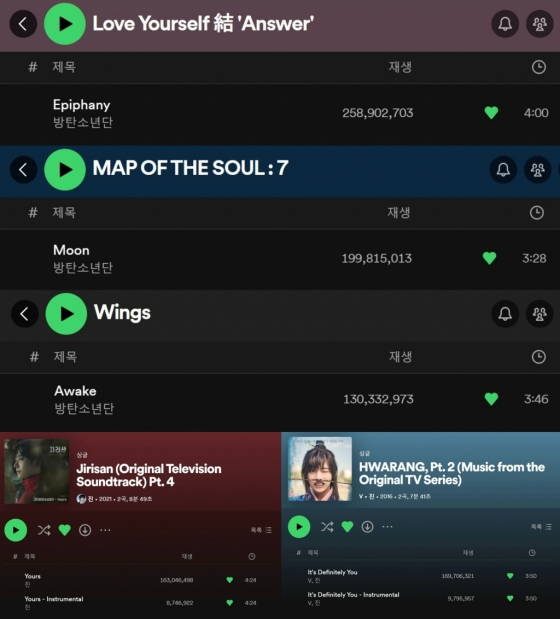Viewport: 560px width, 619px height.
Task: Toggle the heart on Moon track
Action: point(489,258)
